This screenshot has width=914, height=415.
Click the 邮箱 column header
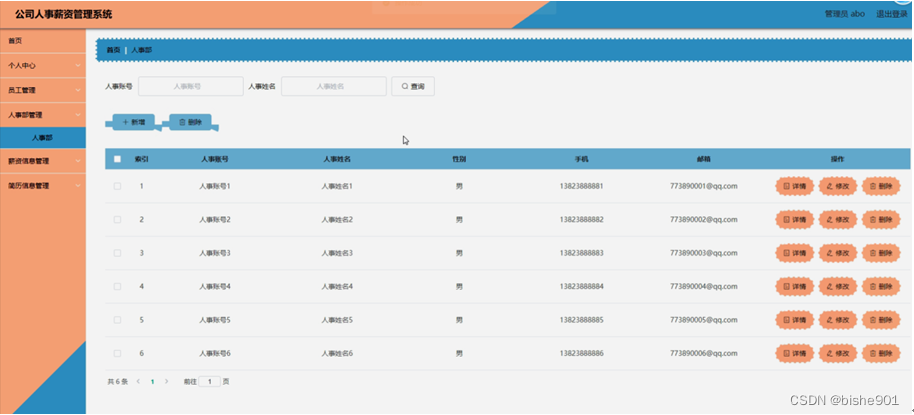click(704, 159)
